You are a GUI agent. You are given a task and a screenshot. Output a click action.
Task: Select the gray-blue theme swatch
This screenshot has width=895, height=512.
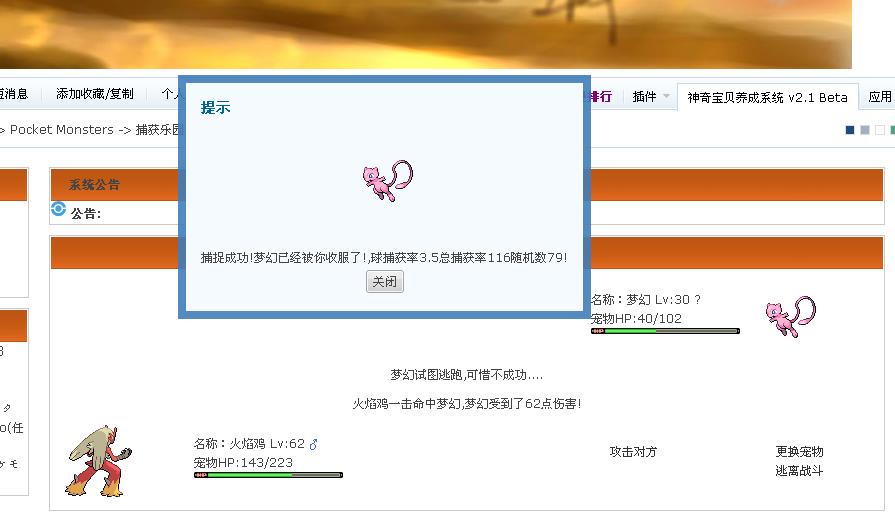pyautogui.click(x=865, y=130)
